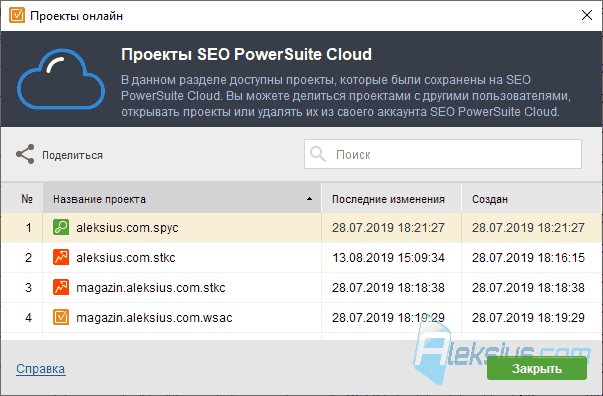The image size is (603, 396).
Task: Click the cloud icon in the header banner
Action: [x=61, y=79]
